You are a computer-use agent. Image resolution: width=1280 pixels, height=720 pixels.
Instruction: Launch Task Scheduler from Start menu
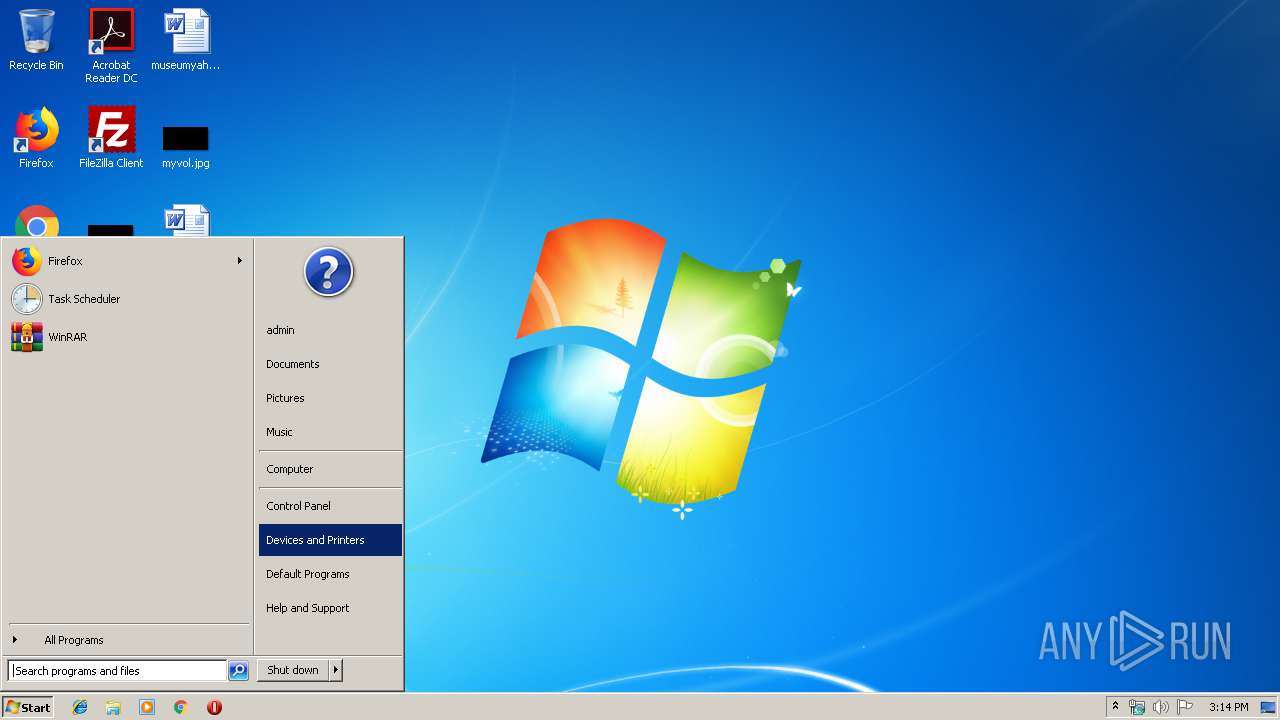tap(127, 299)
